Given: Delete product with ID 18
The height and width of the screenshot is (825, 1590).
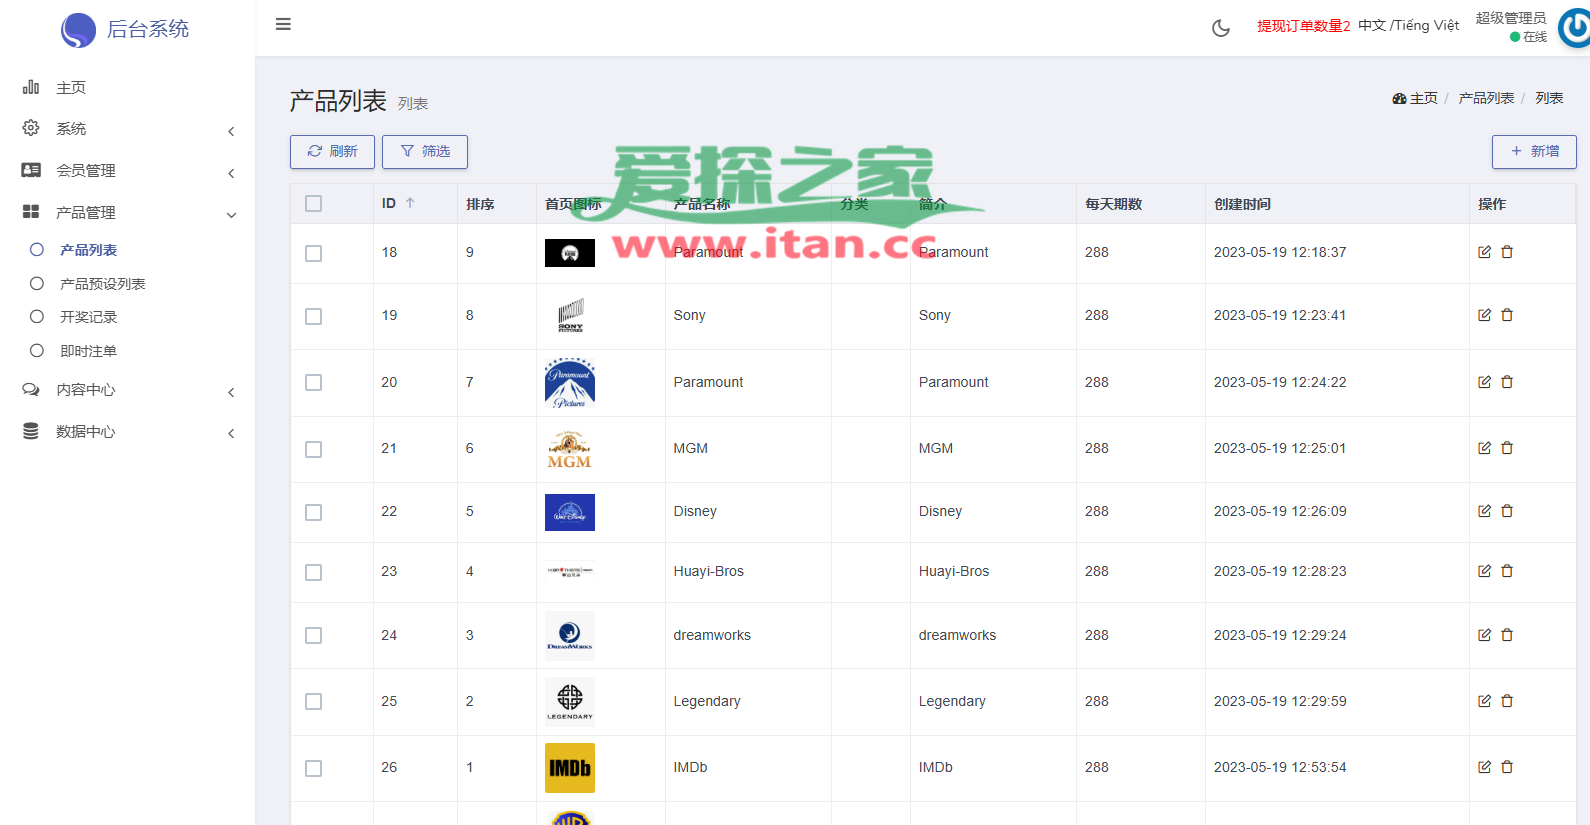Looking at the screenshot, I should [1507, 252].
